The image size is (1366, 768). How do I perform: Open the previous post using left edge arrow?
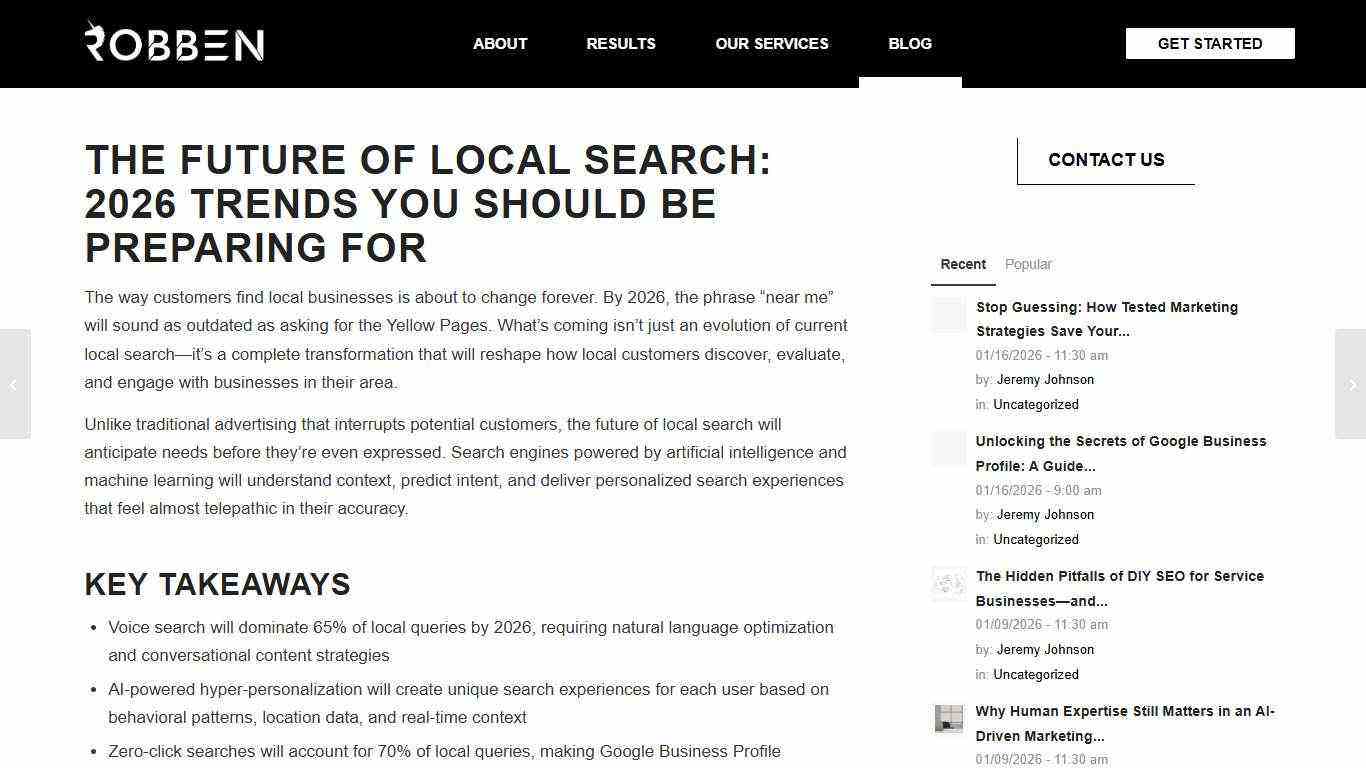pyautogui.click(x=14, y=384)
